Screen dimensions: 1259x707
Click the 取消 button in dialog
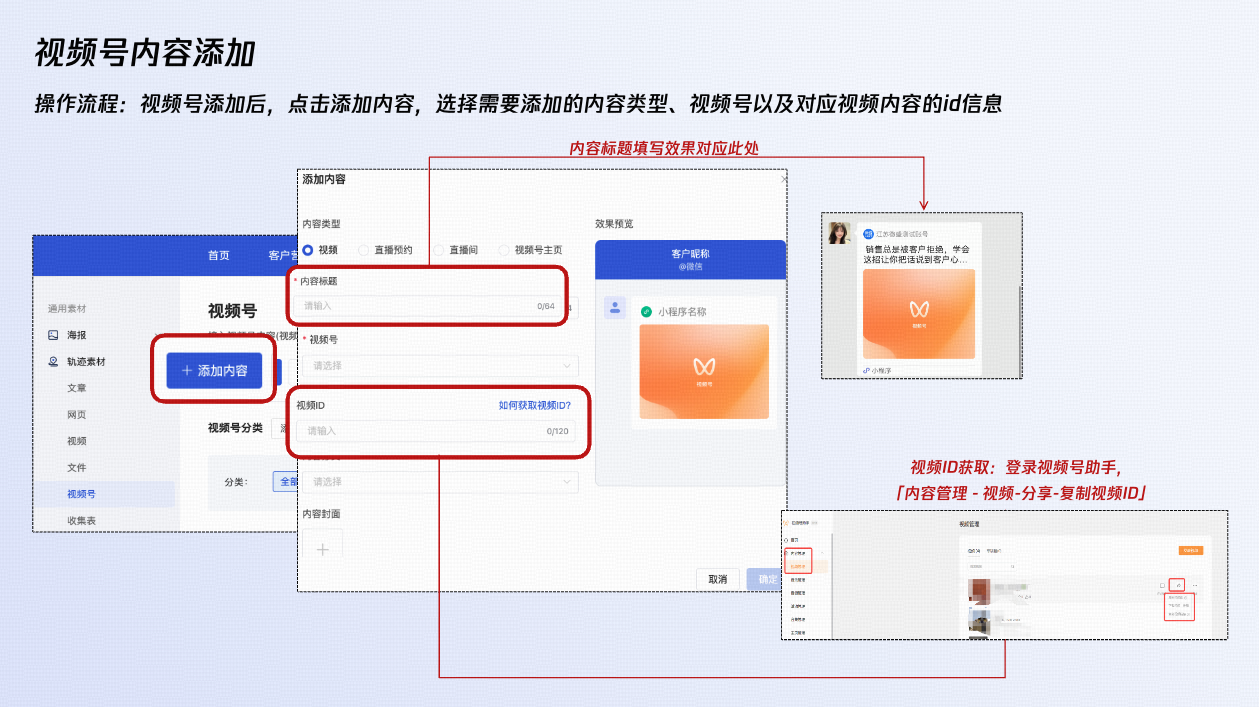[x=718, y=579]
